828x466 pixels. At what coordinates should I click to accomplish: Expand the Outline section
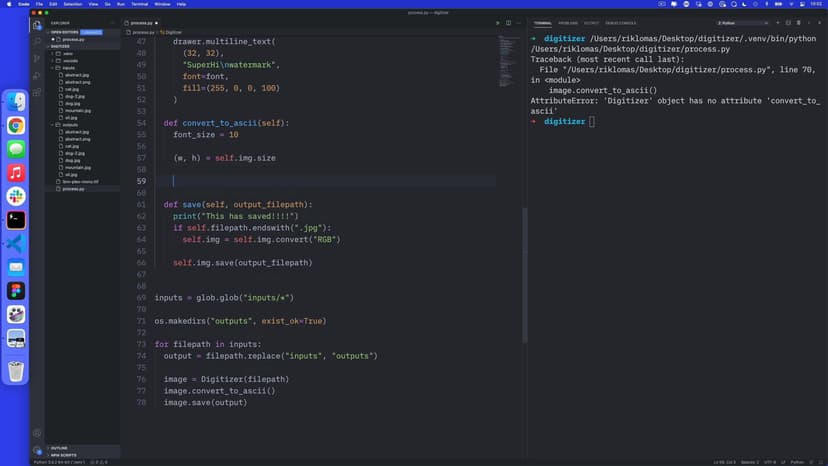[59, 447]
